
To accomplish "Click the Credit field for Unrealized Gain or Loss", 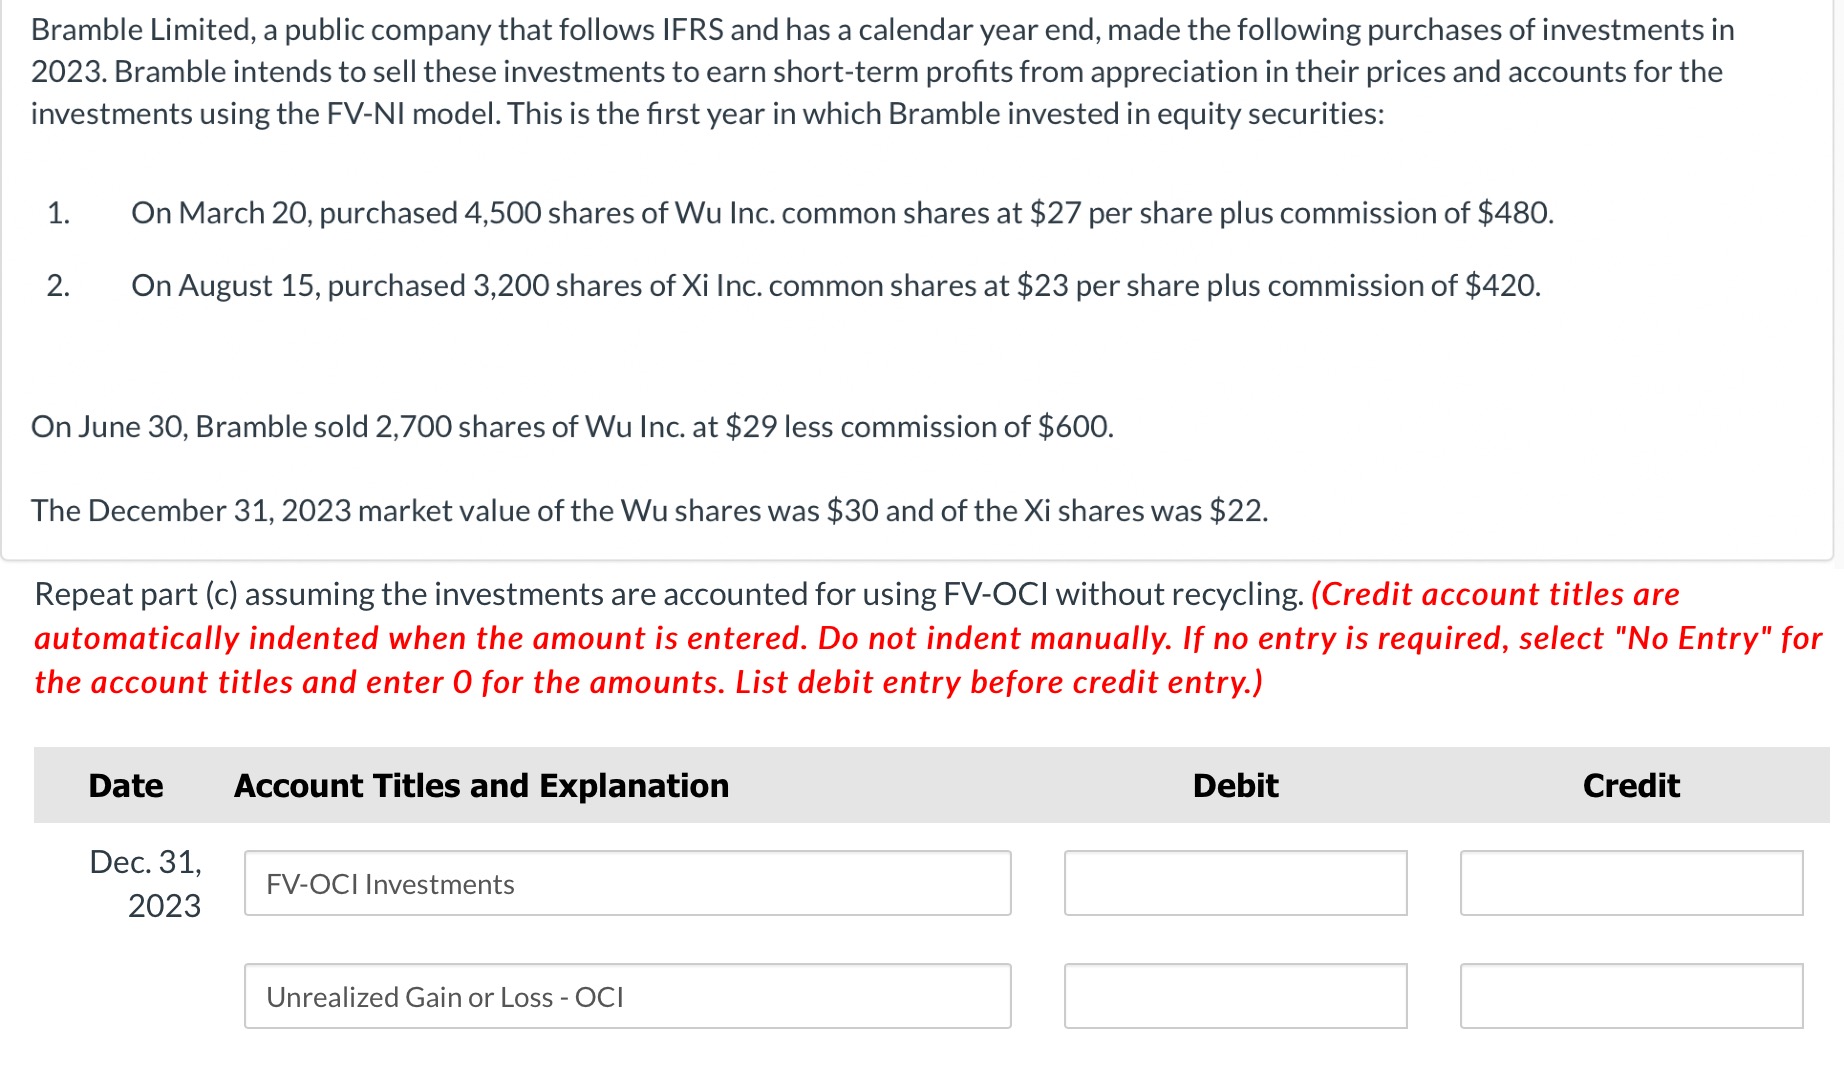I will [1631, 996].
